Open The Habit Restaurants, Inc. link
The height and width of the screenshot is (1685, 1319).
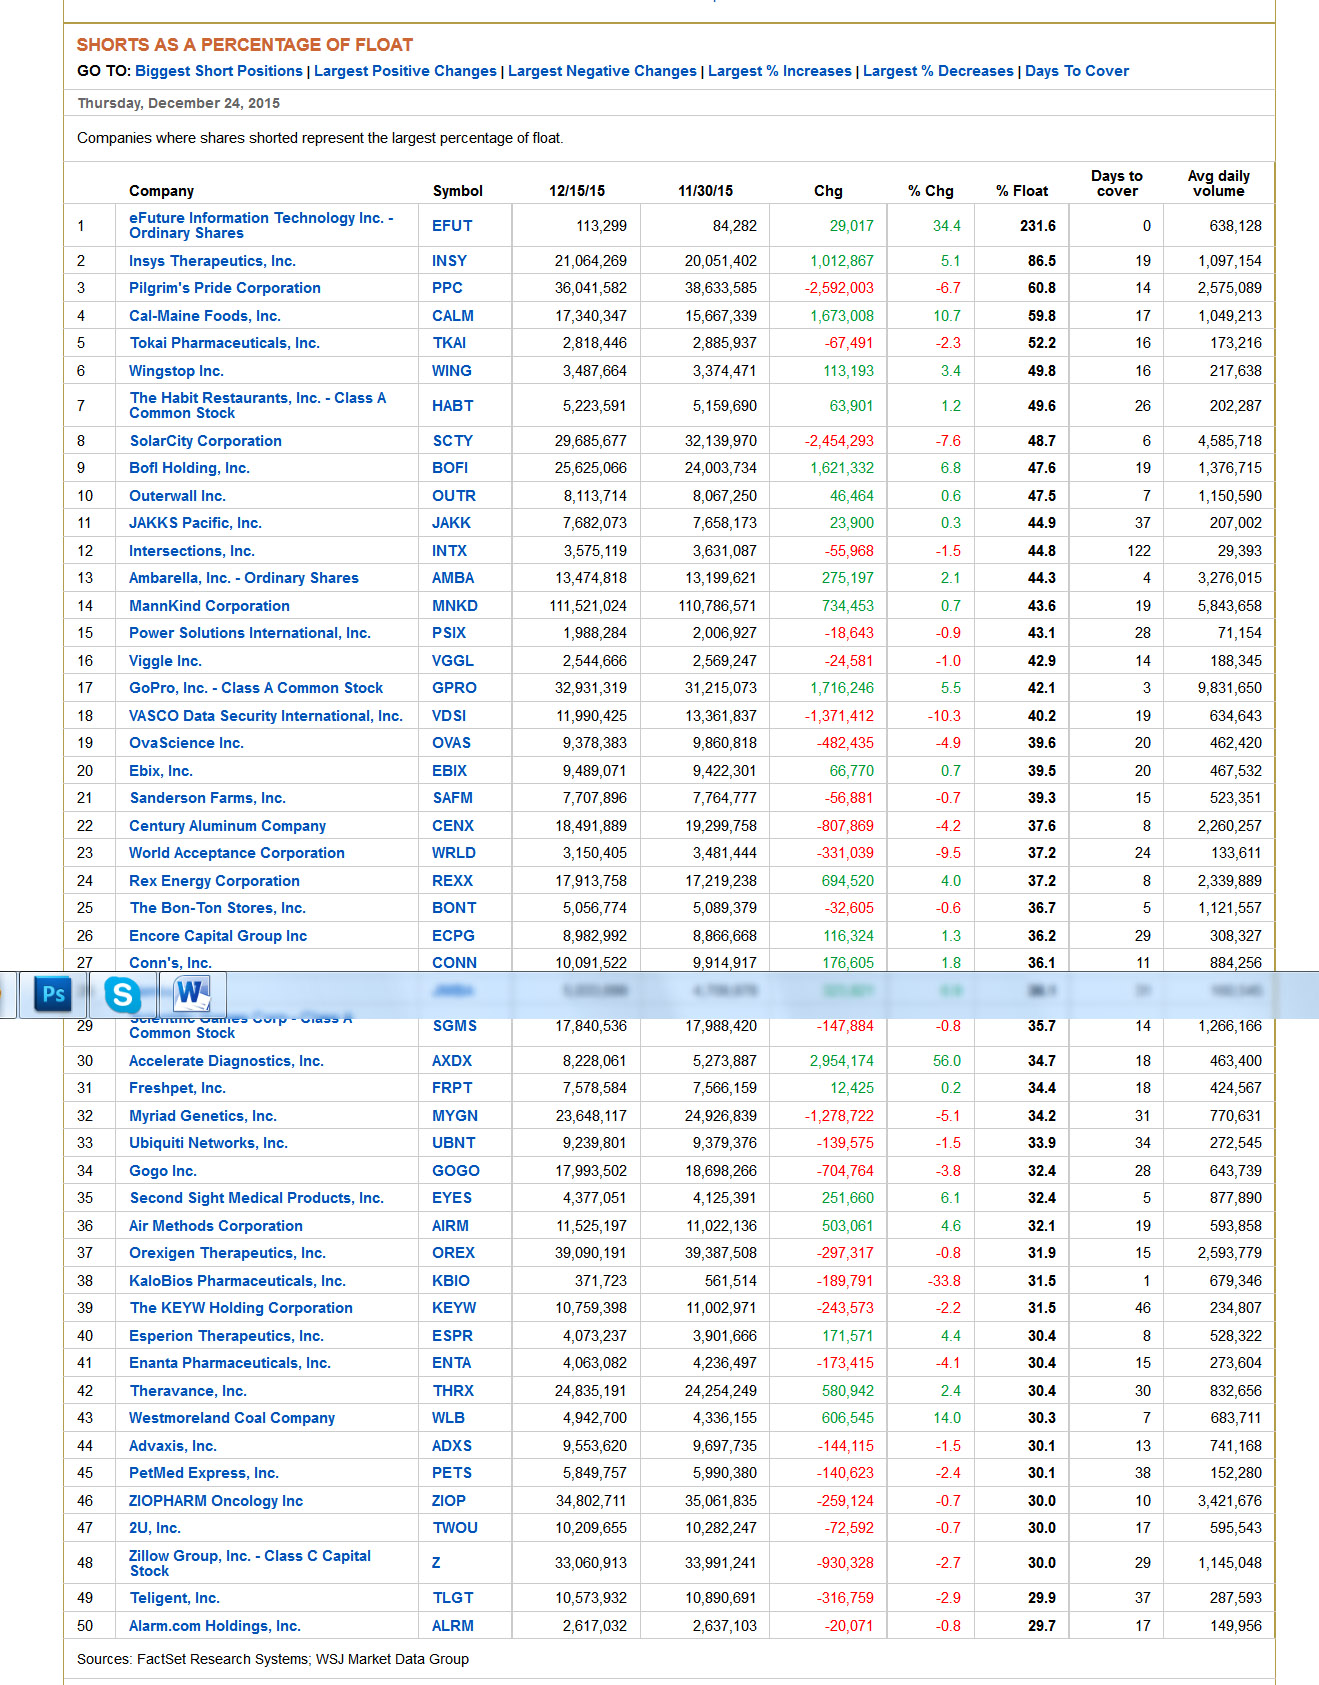pyautogui.click(x=257, y=405)
